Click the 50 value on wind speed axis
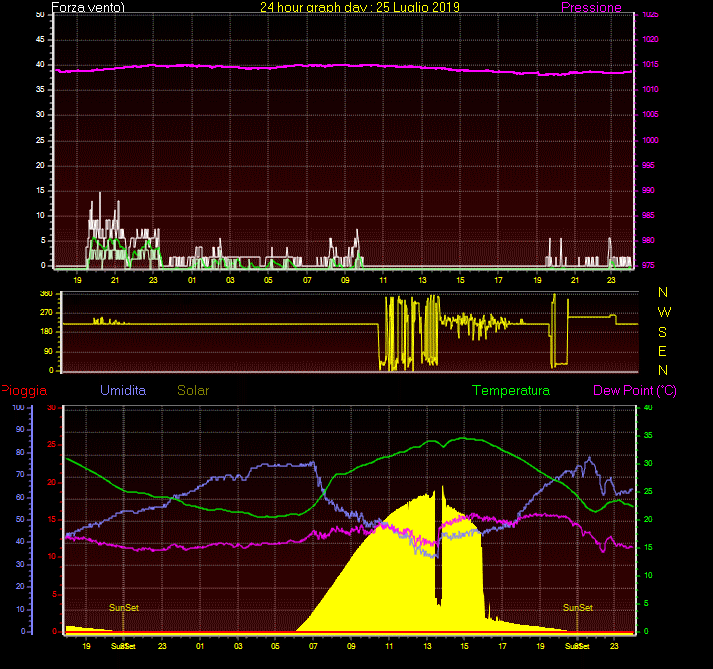This screenshot has width=713, height=669. pyautogui.click(x=39, y=14)
